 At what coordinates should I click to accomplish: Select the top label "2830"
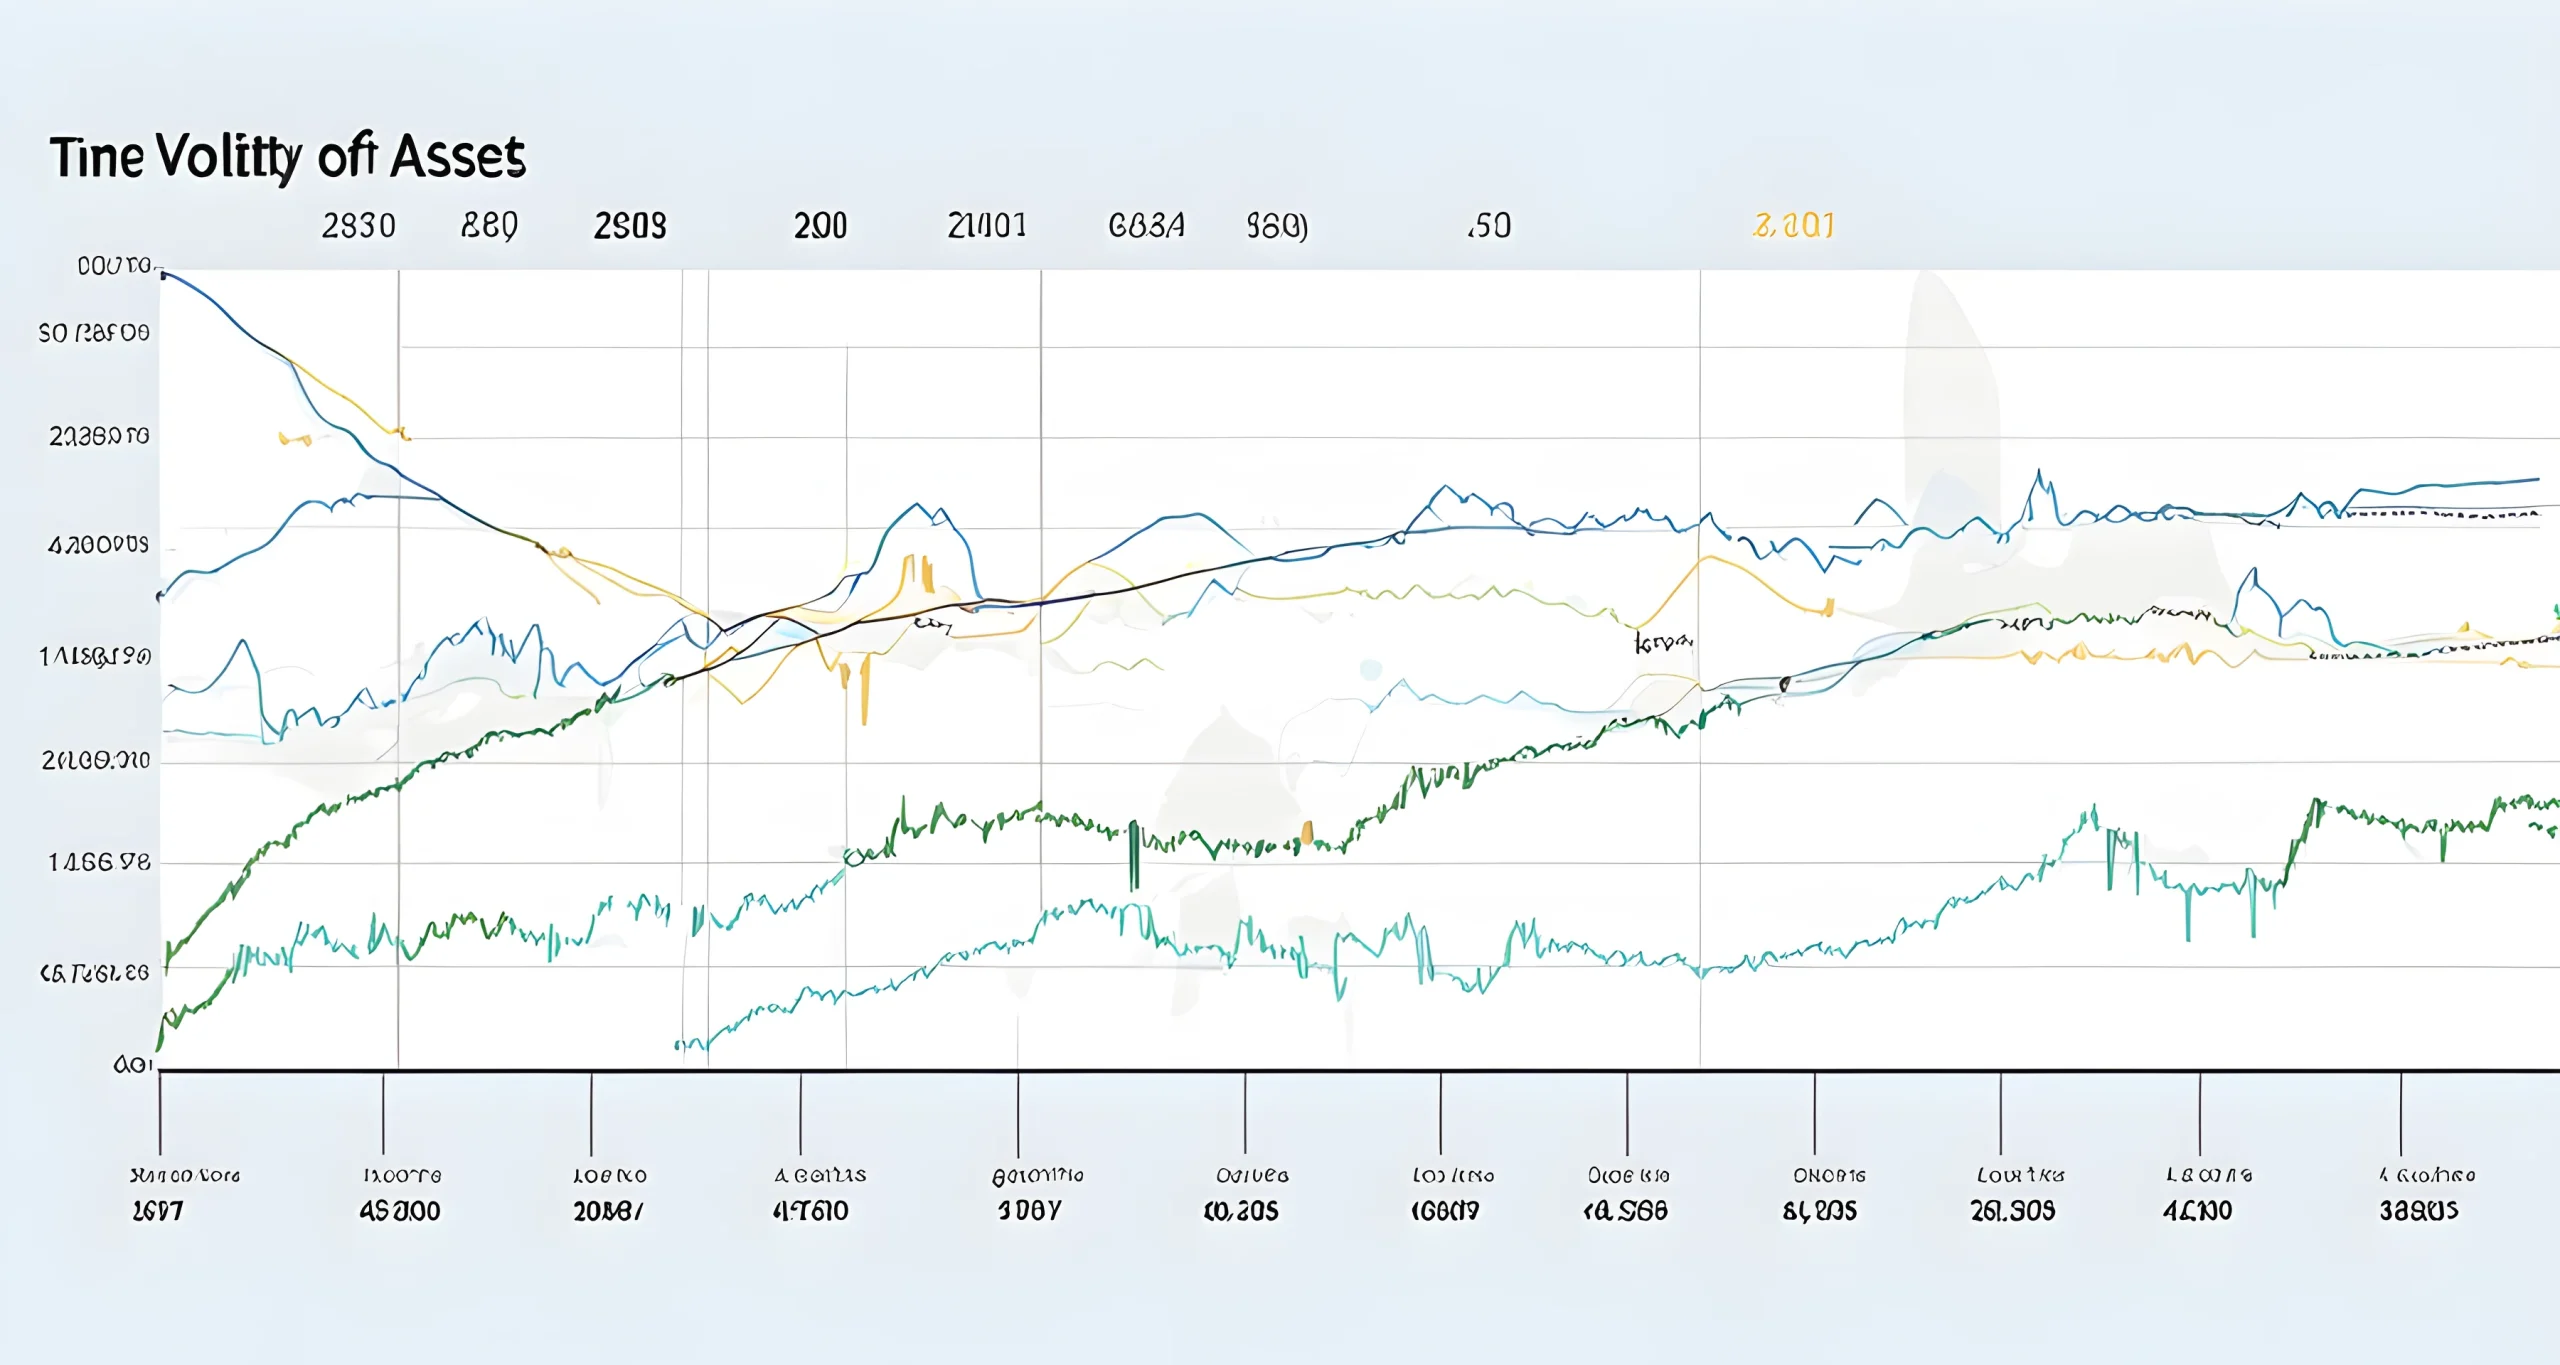pos(359,226)
